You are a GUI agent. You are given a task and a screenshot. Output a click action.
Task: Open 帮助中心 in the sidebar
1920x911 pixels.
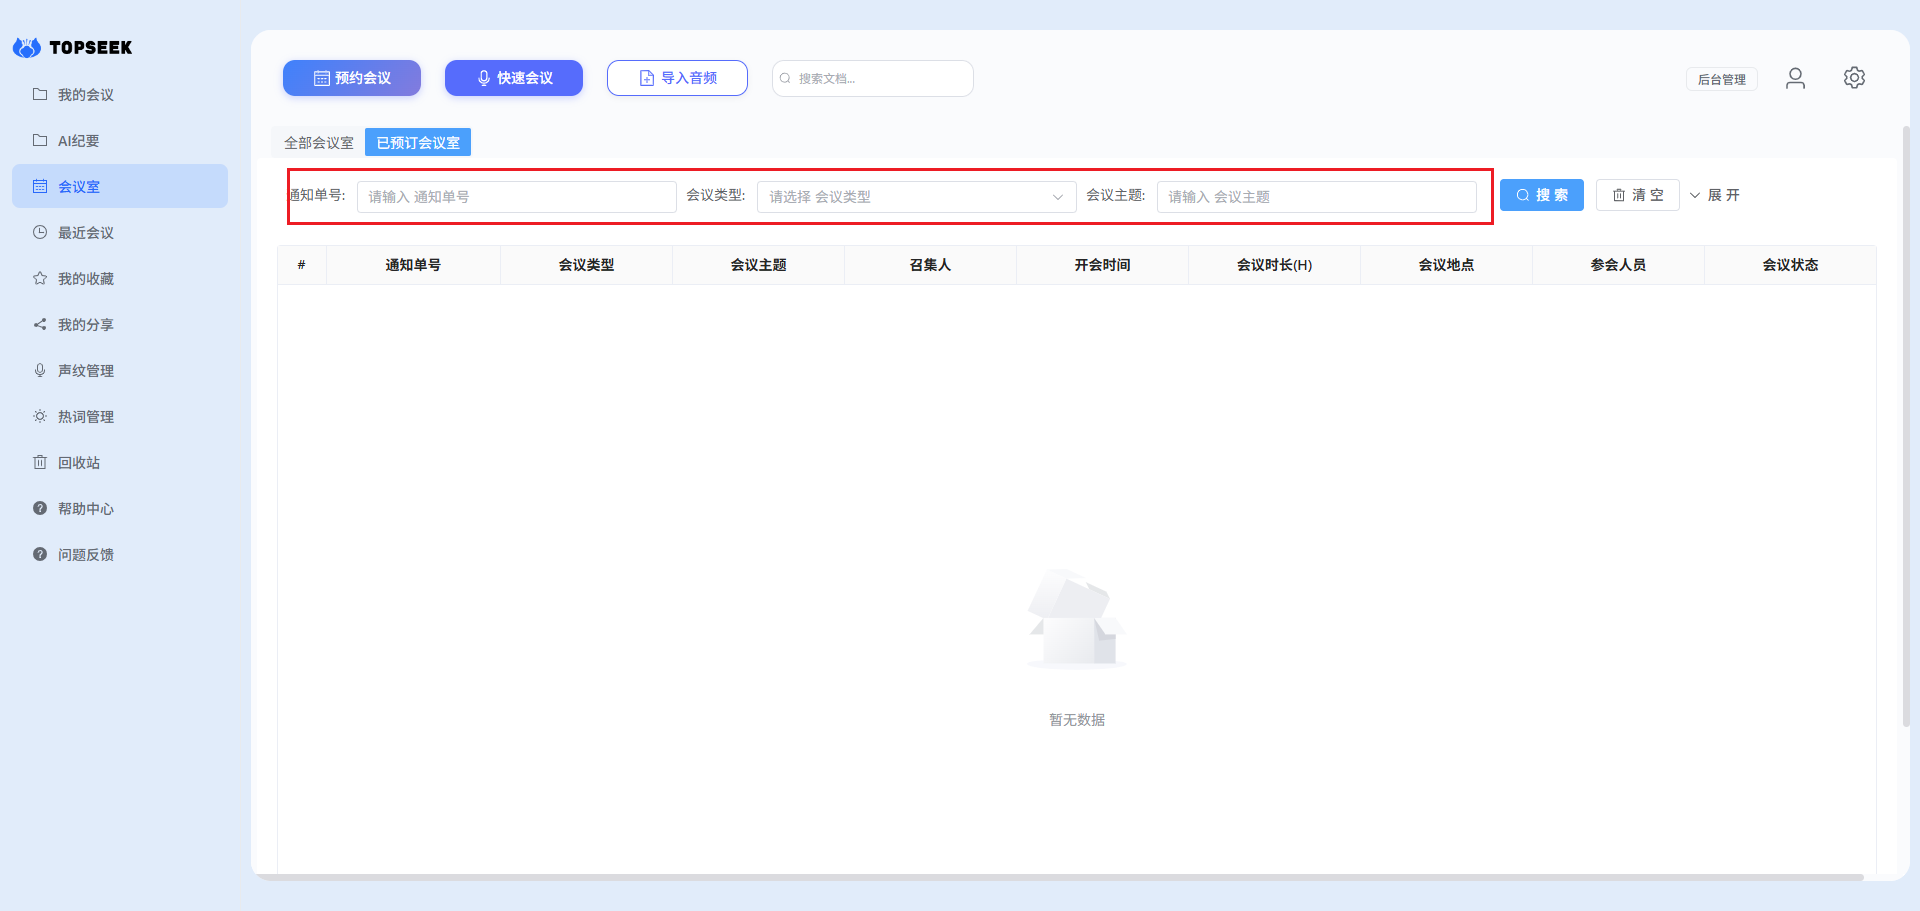click(x=85, y=509)
